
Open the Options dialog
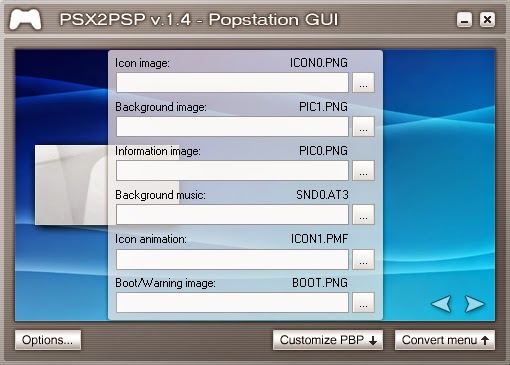click(48, 340)
